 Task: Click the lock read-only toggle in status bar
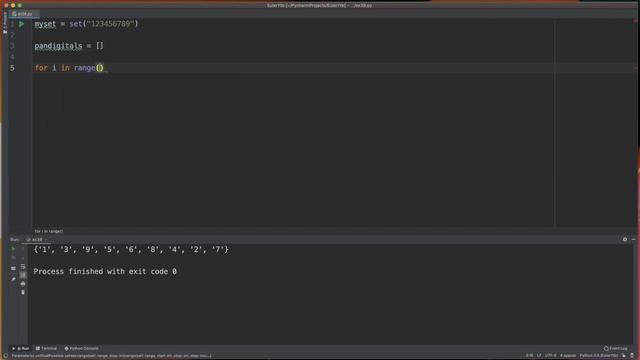624,356
